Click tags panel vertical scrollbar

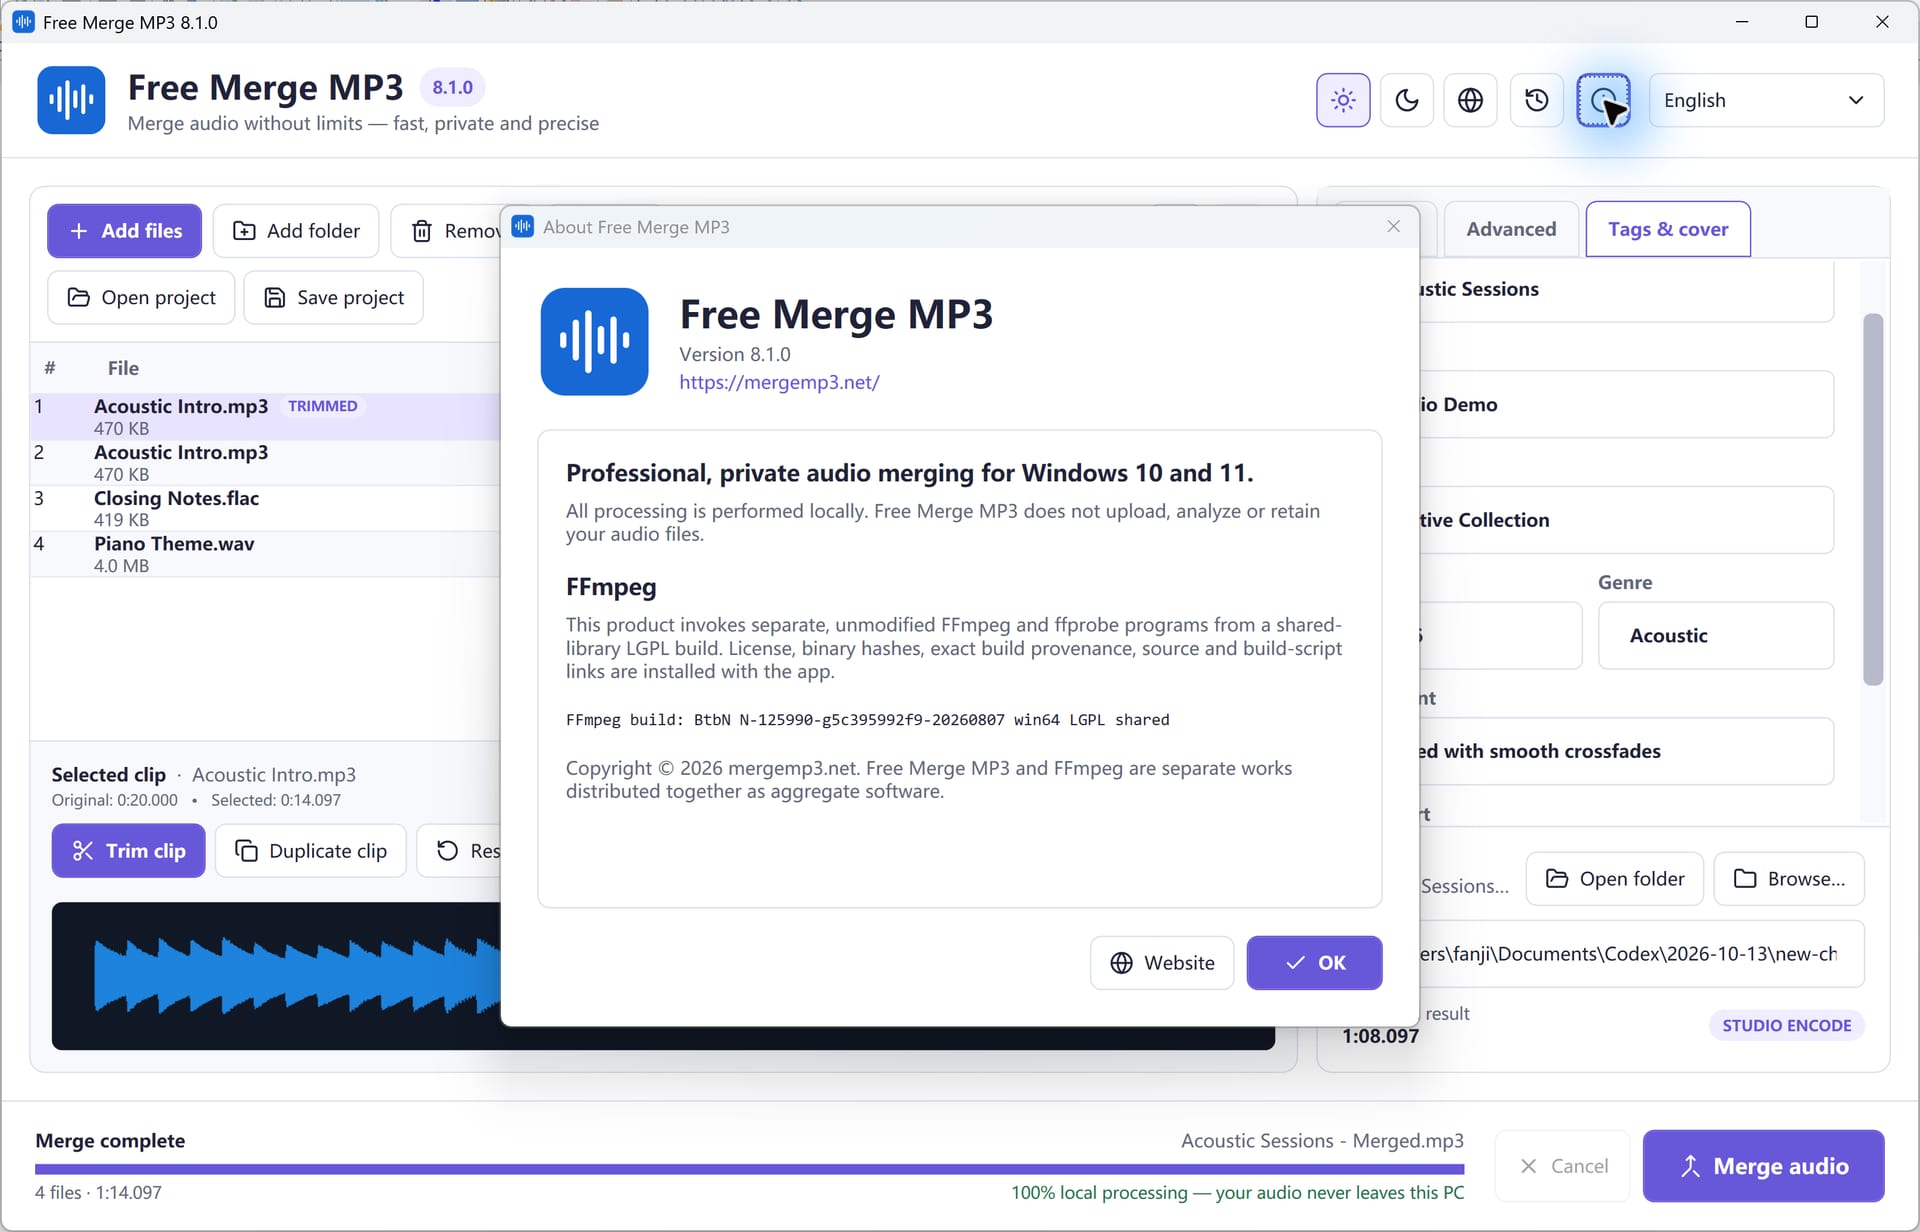[1873, 500]
